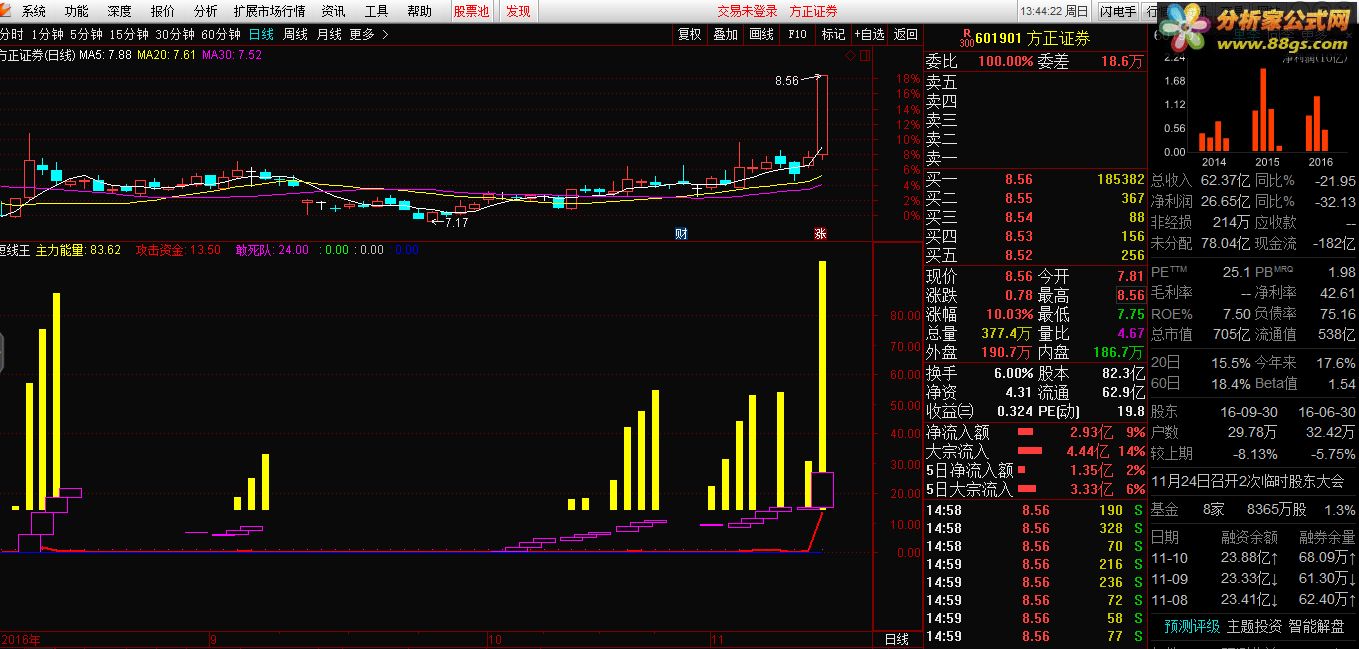Click the 攻击资金: 13.50 indicator label
The image size is (1359, 649).
coord(178,249)
